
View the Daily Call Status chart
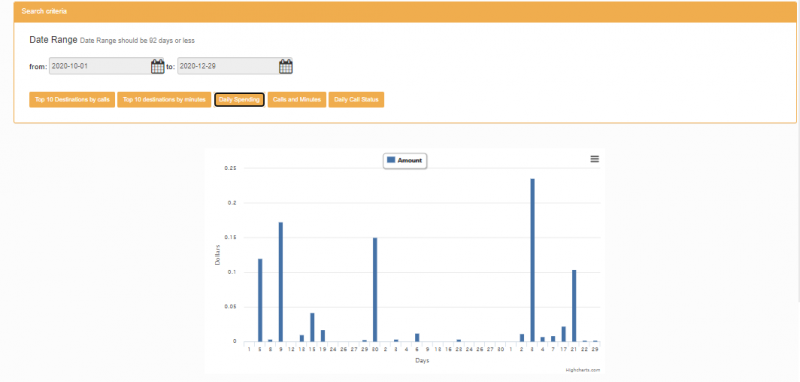pos(356,100)
